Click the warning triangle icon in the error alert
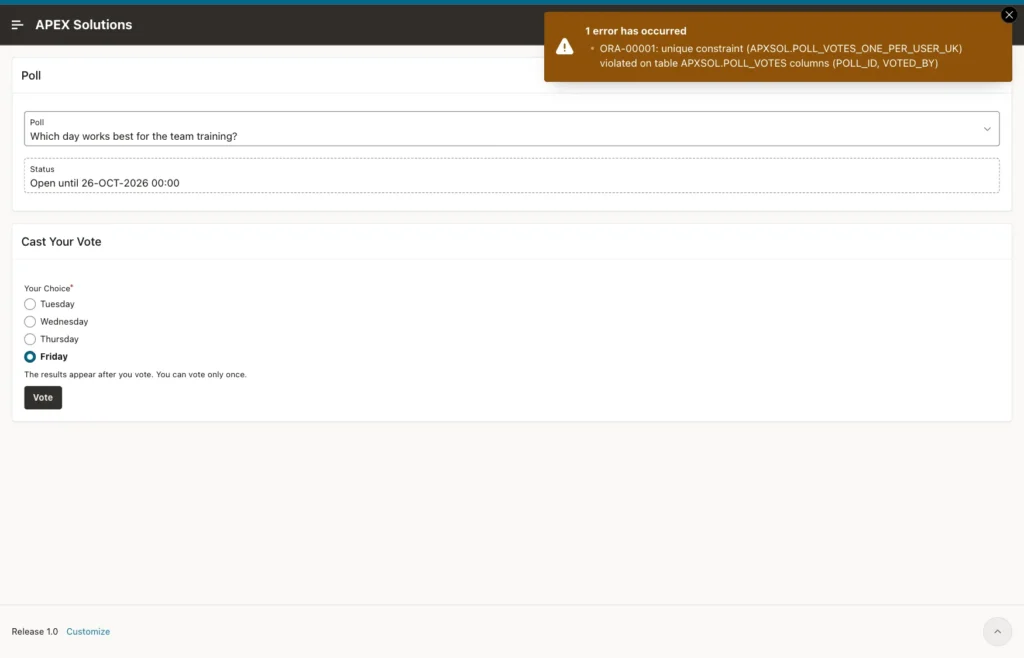Screen dimensions: 1024x658 point(564,46)
